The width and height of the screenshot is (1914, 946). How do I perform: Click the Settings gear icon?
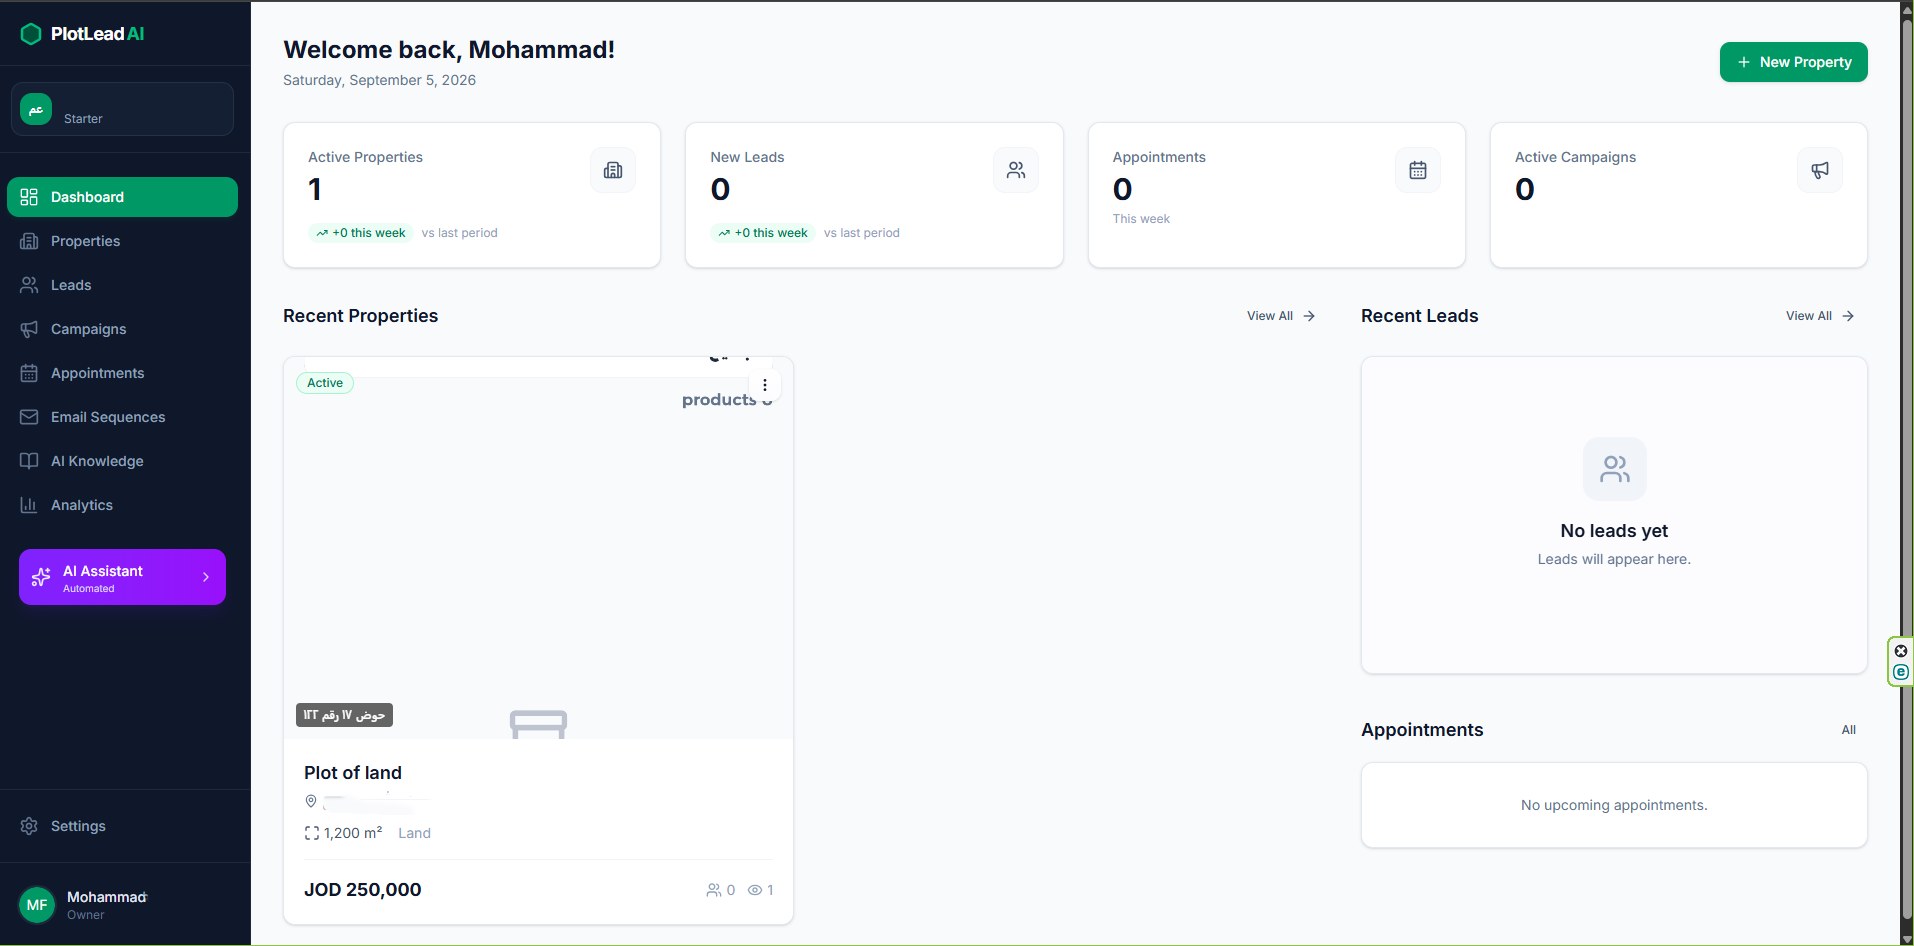(29, 826)
